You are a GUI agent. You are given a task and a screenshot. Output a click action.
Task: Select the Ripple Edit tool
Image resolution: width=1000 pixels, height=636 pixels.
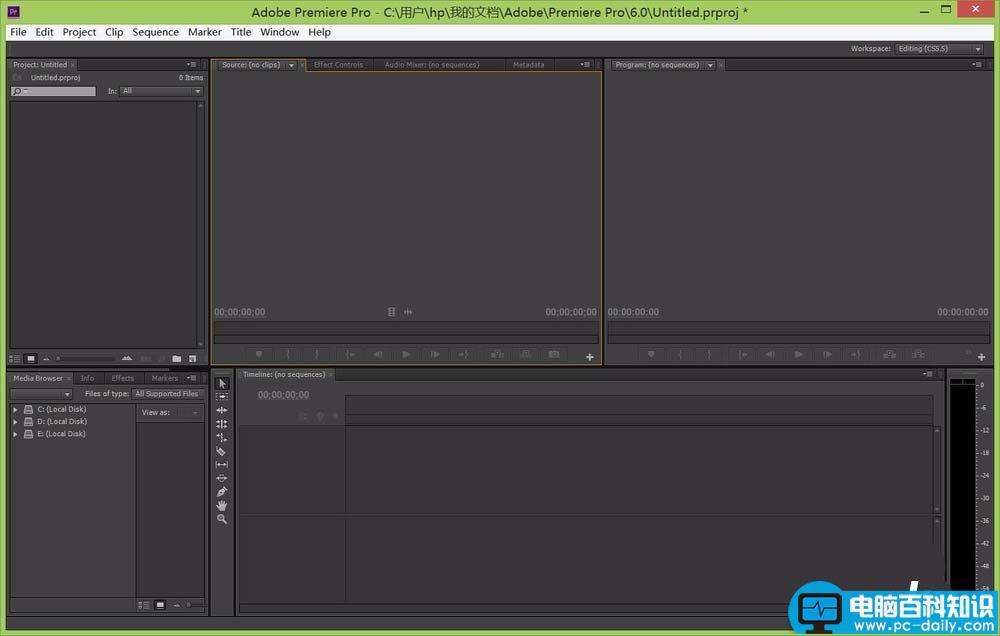tap(222, 410)
